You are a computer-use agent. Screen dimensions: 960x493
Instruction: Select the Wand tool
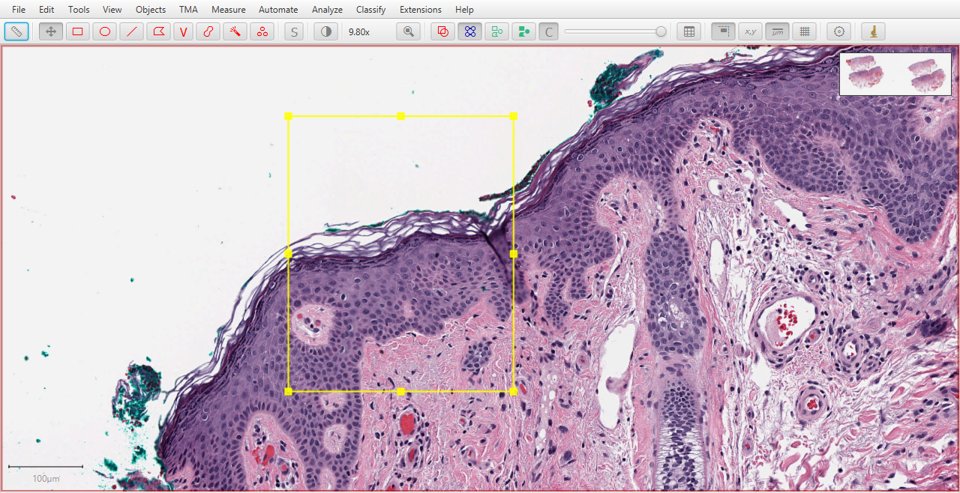(x=235, y=31)
